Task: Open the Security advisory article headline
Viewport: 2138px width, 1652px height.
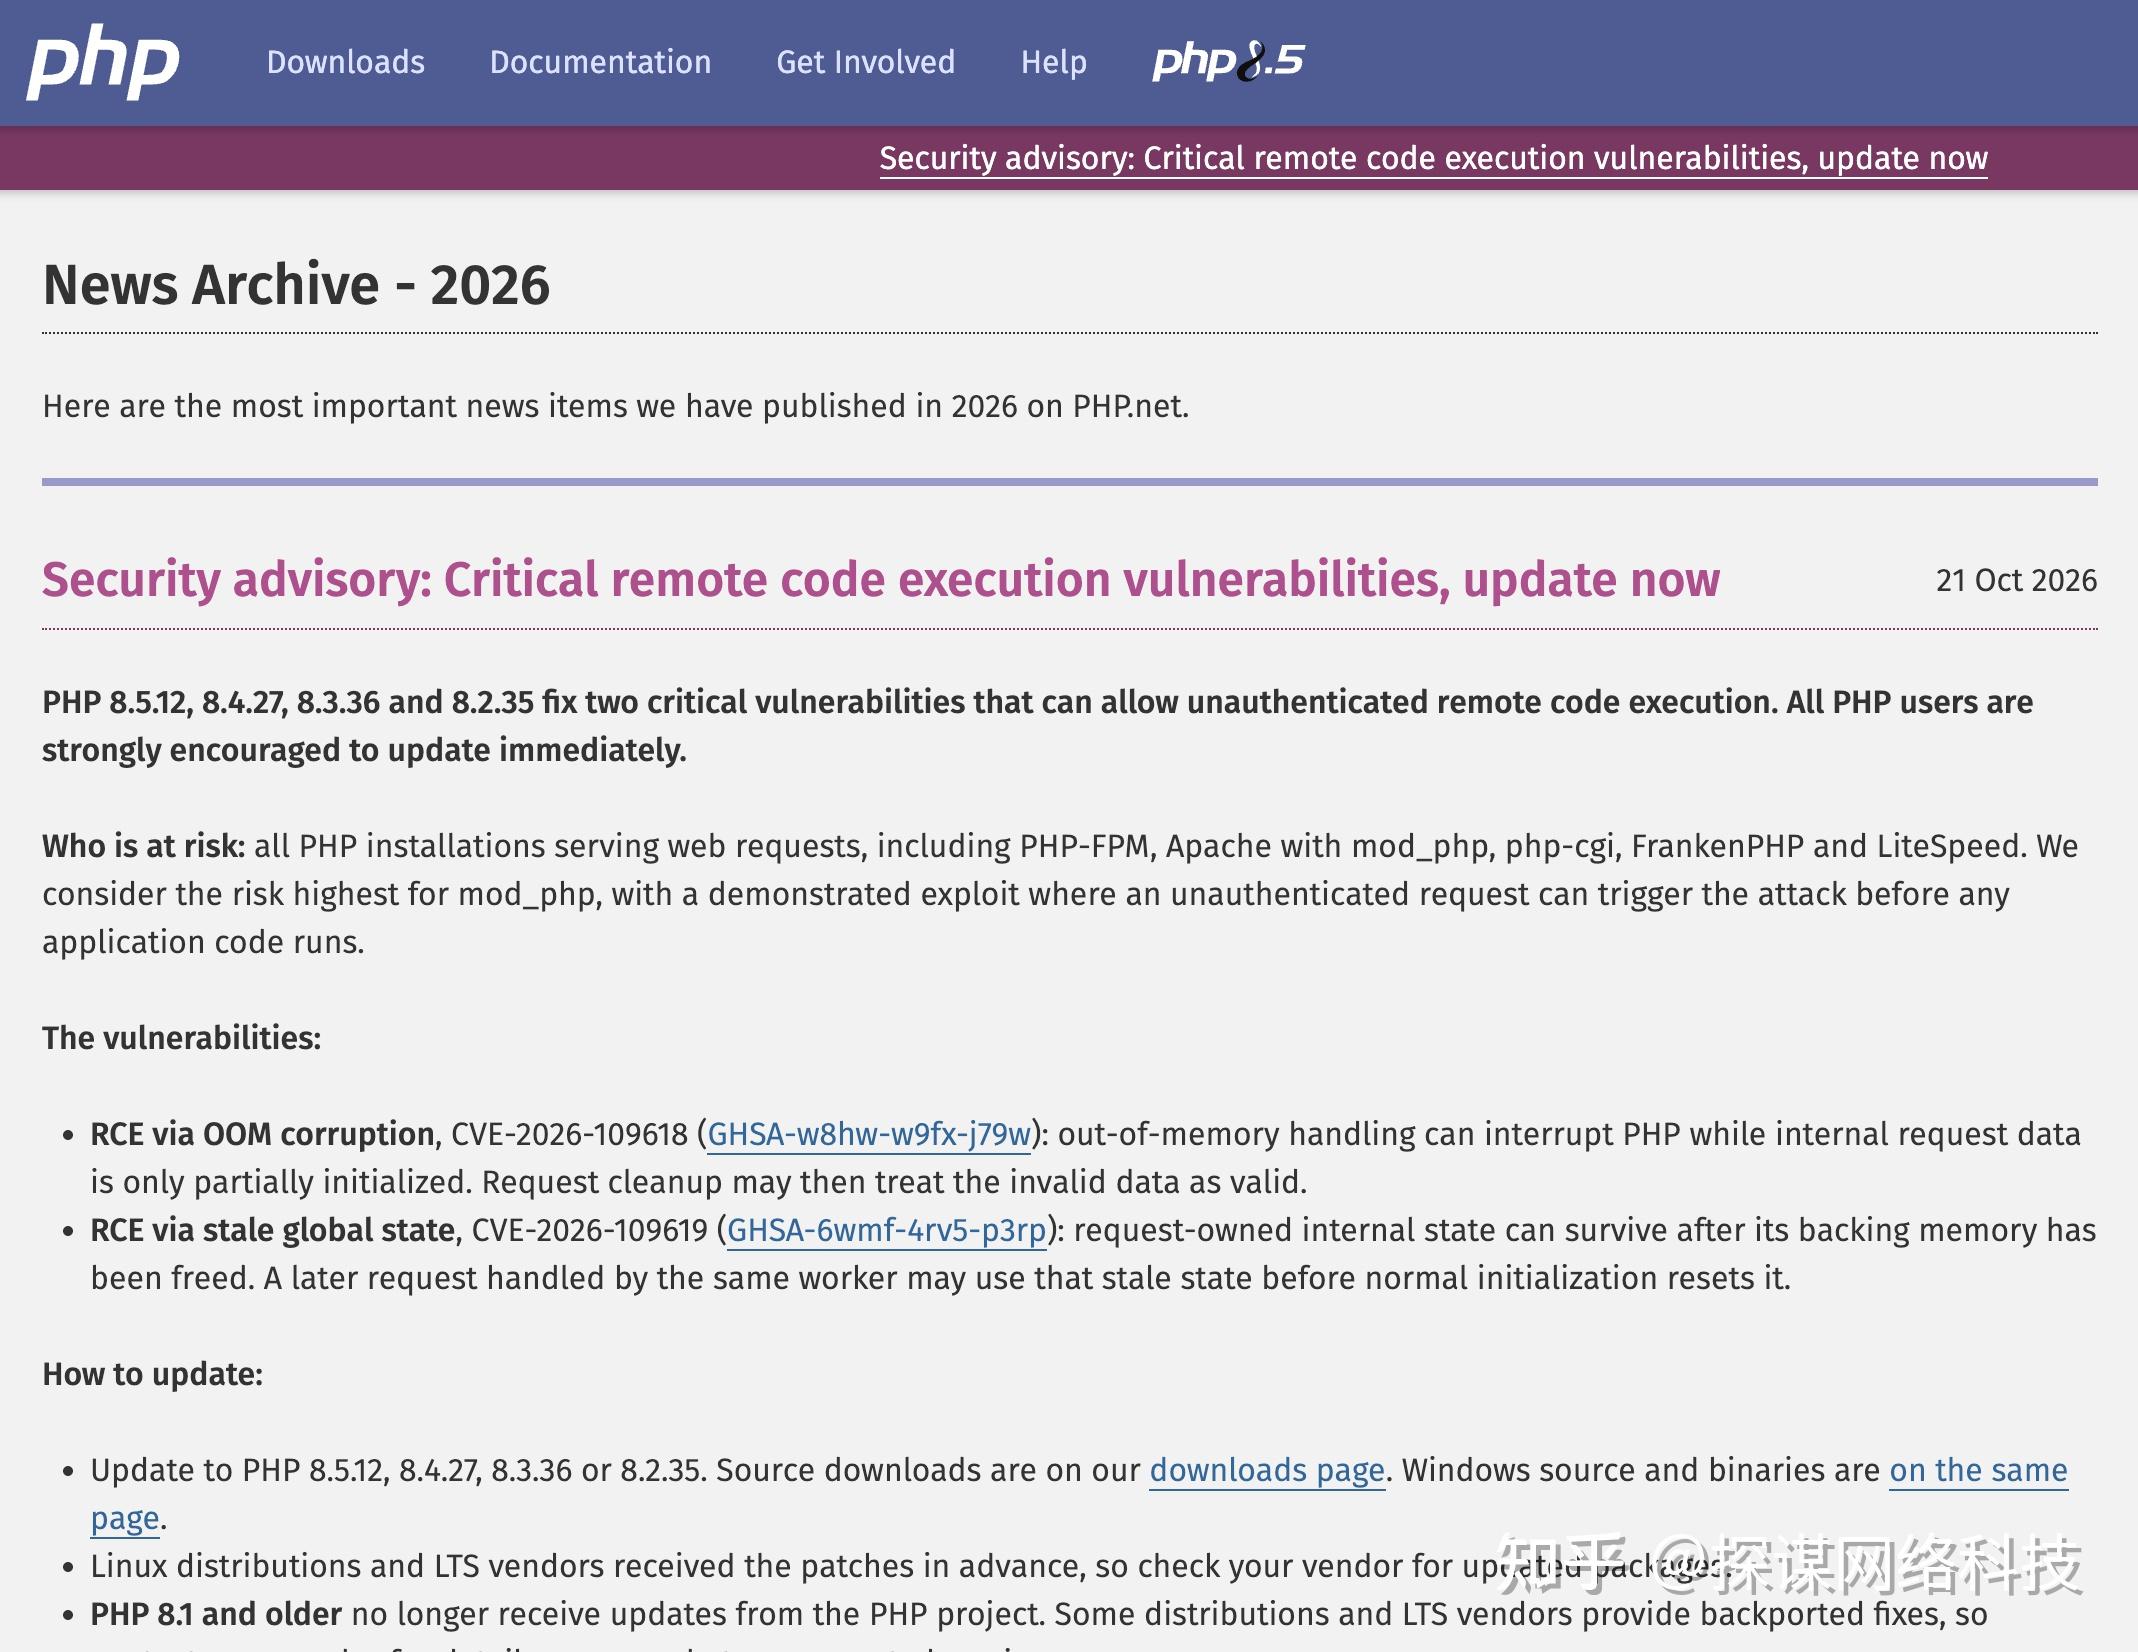Action: click(x=881, y=579)
